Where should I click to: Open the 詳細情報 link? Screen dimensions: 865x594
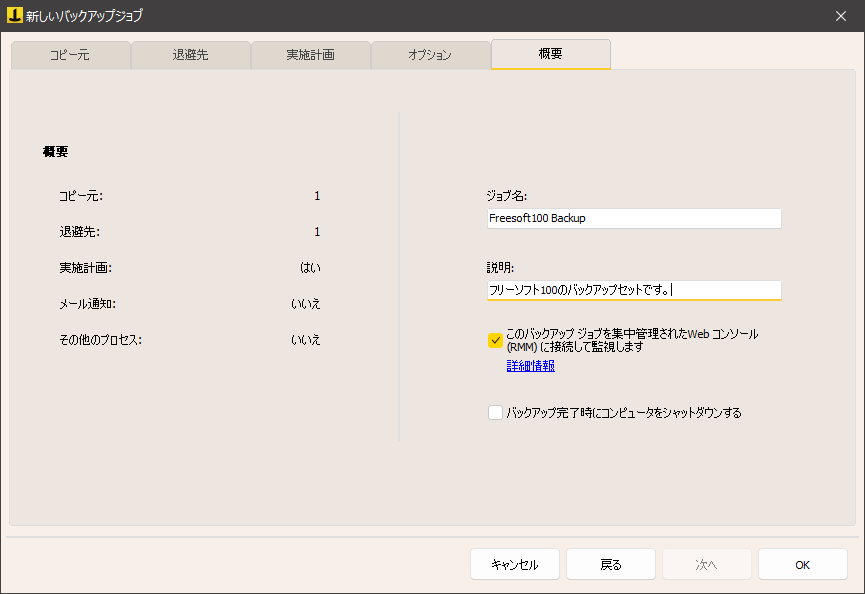531,366
